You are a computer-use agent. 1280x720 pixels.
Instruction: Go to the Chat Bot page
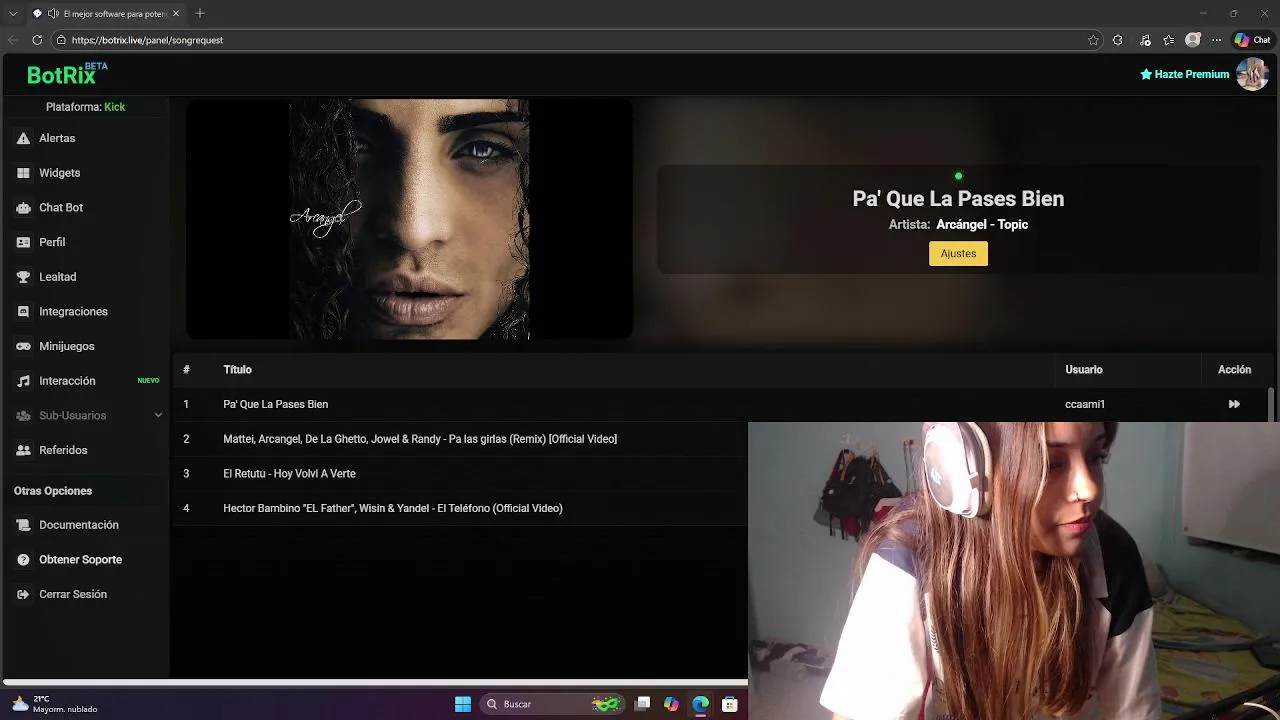pyautogui.click(x=61, y=208)
